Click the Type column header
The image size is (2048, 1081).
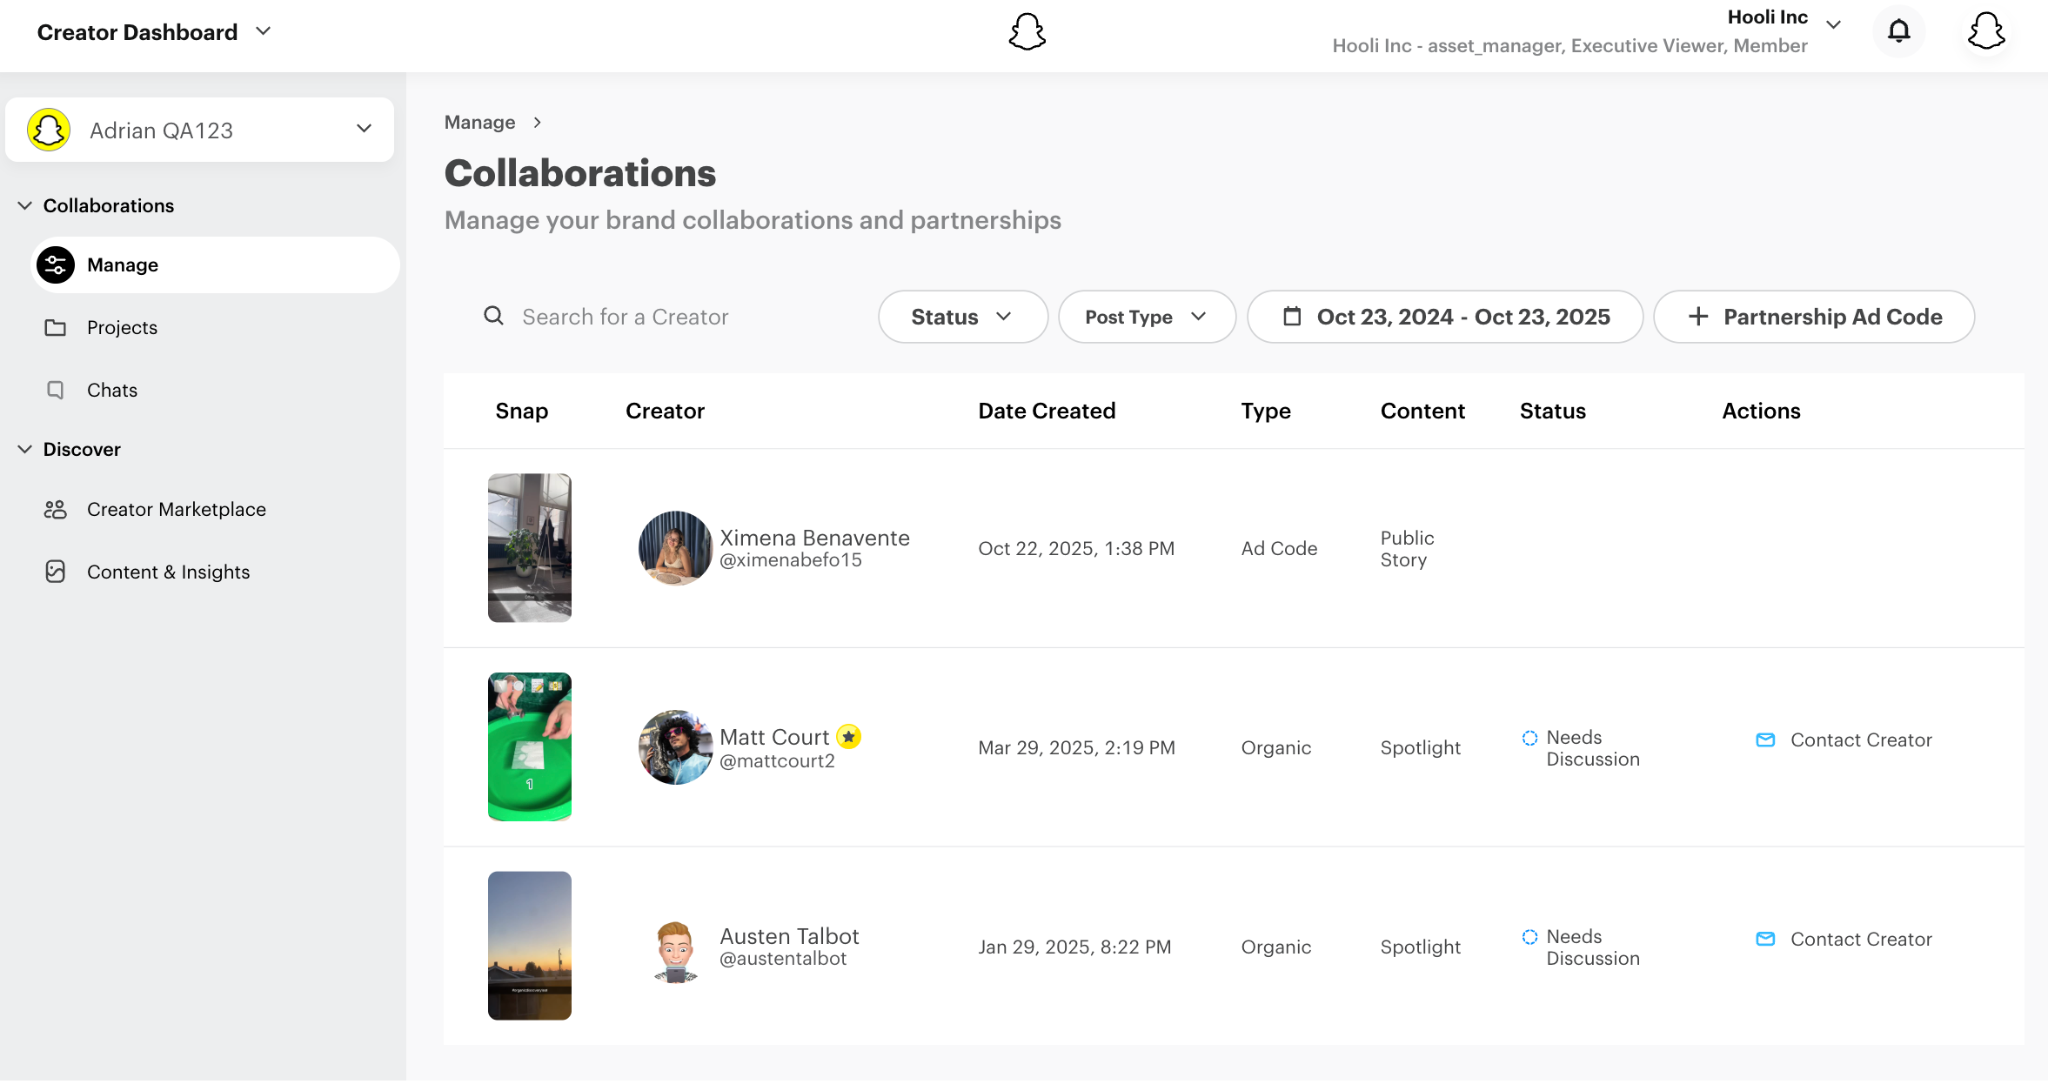[x=1266, y=411]
